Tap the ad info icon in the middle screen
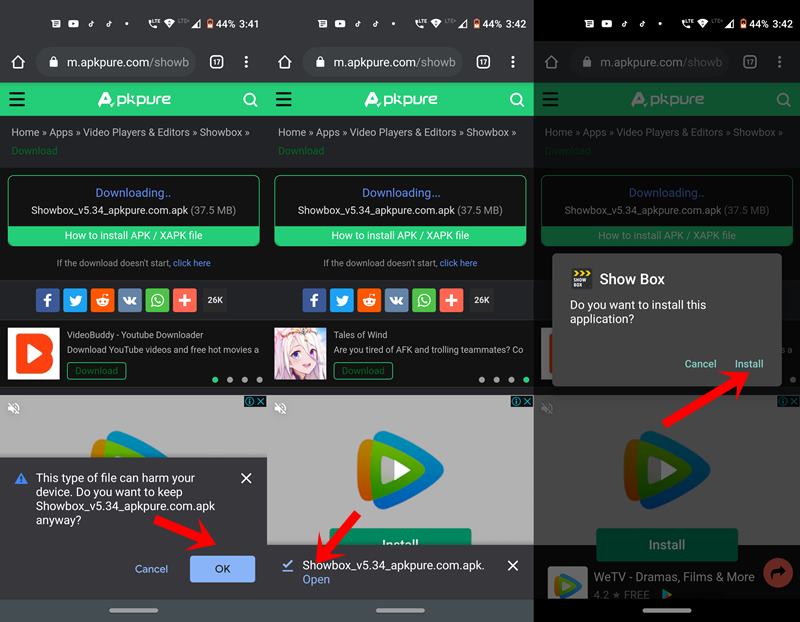The image size is (800, 622). (x=516, y=402)
